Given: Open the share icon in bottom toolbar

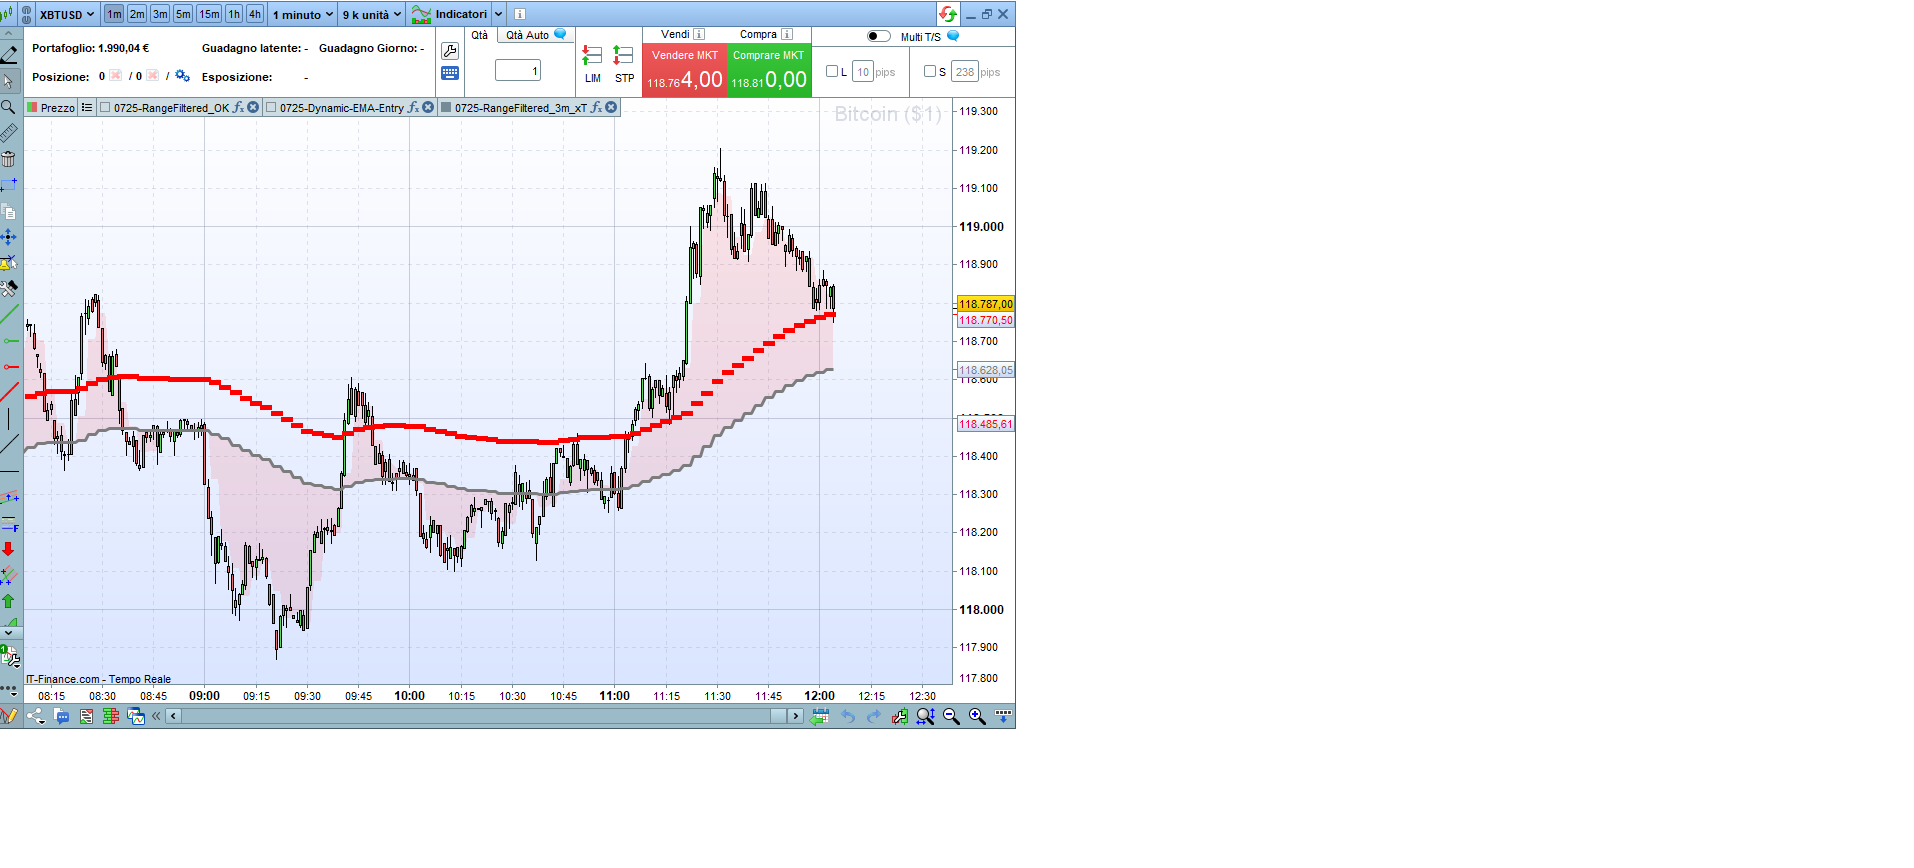Looking at the screenshot, I should [x=36, y=716].
